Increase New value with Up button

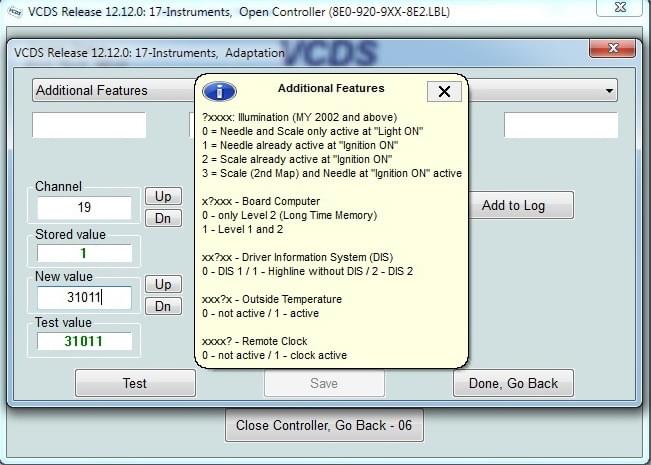pyautogui.click(x=163, y=284)
